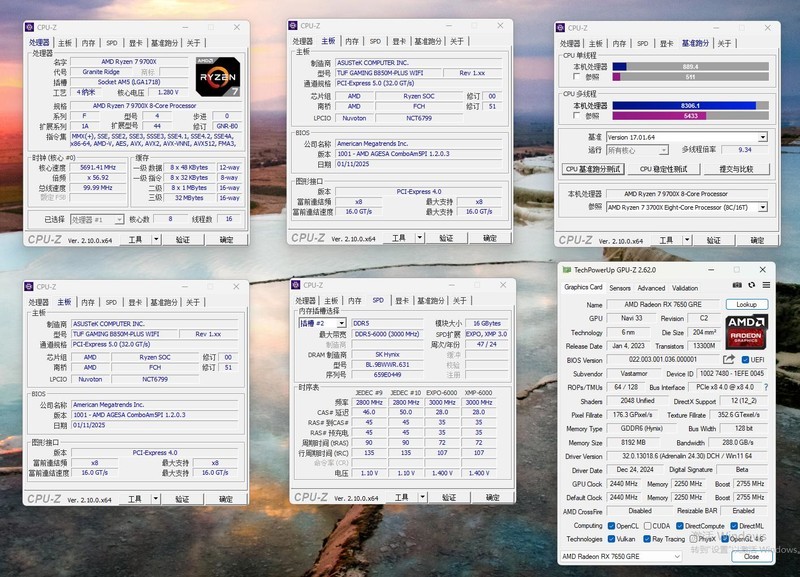800x577 pixels.
Task: Toggle the UEFI checkbox next to BIOS Version
Action: tap(744, 360)
